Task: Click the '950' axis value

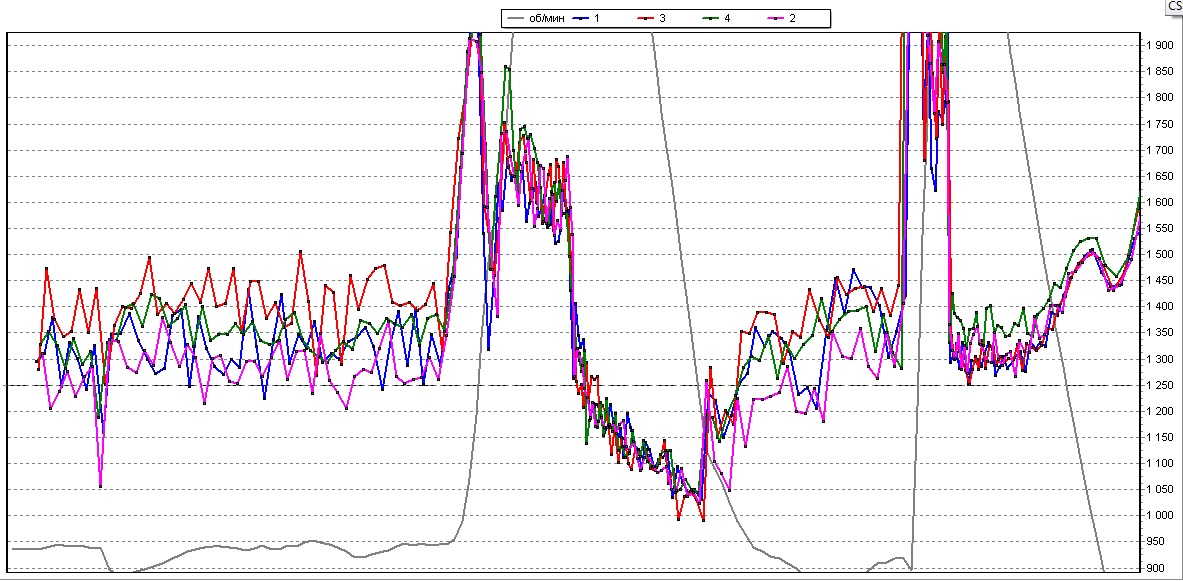Action: point(1155,542)
